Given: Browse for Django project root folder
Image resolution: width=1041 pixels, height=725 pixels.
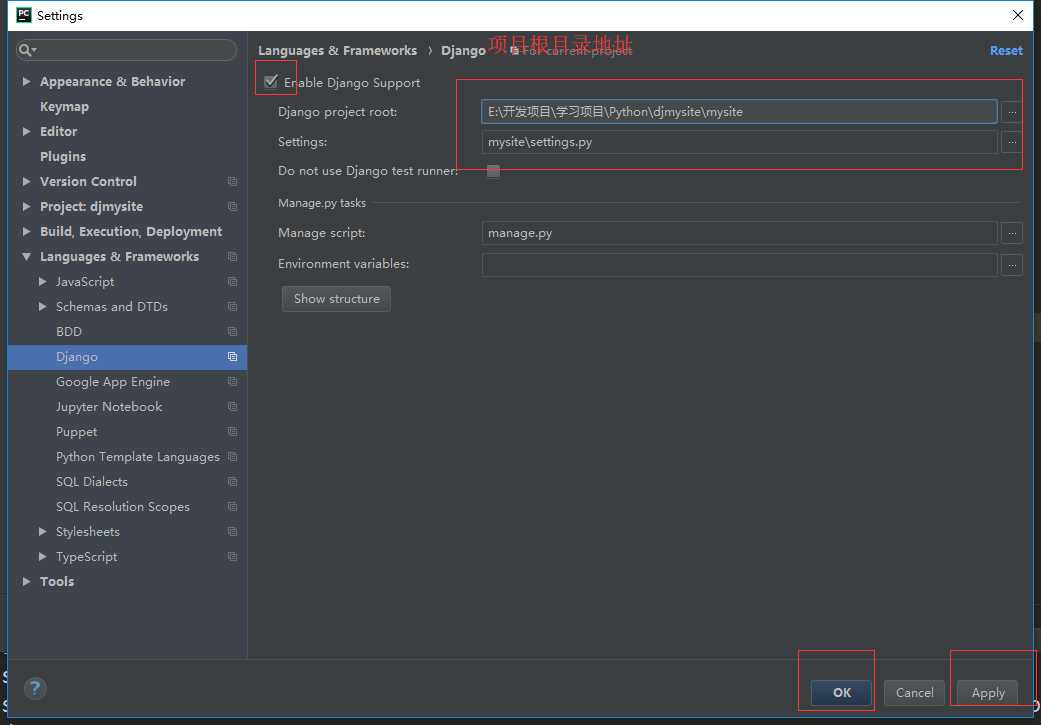Looking at the screenshot, I should coord(1012,112).
